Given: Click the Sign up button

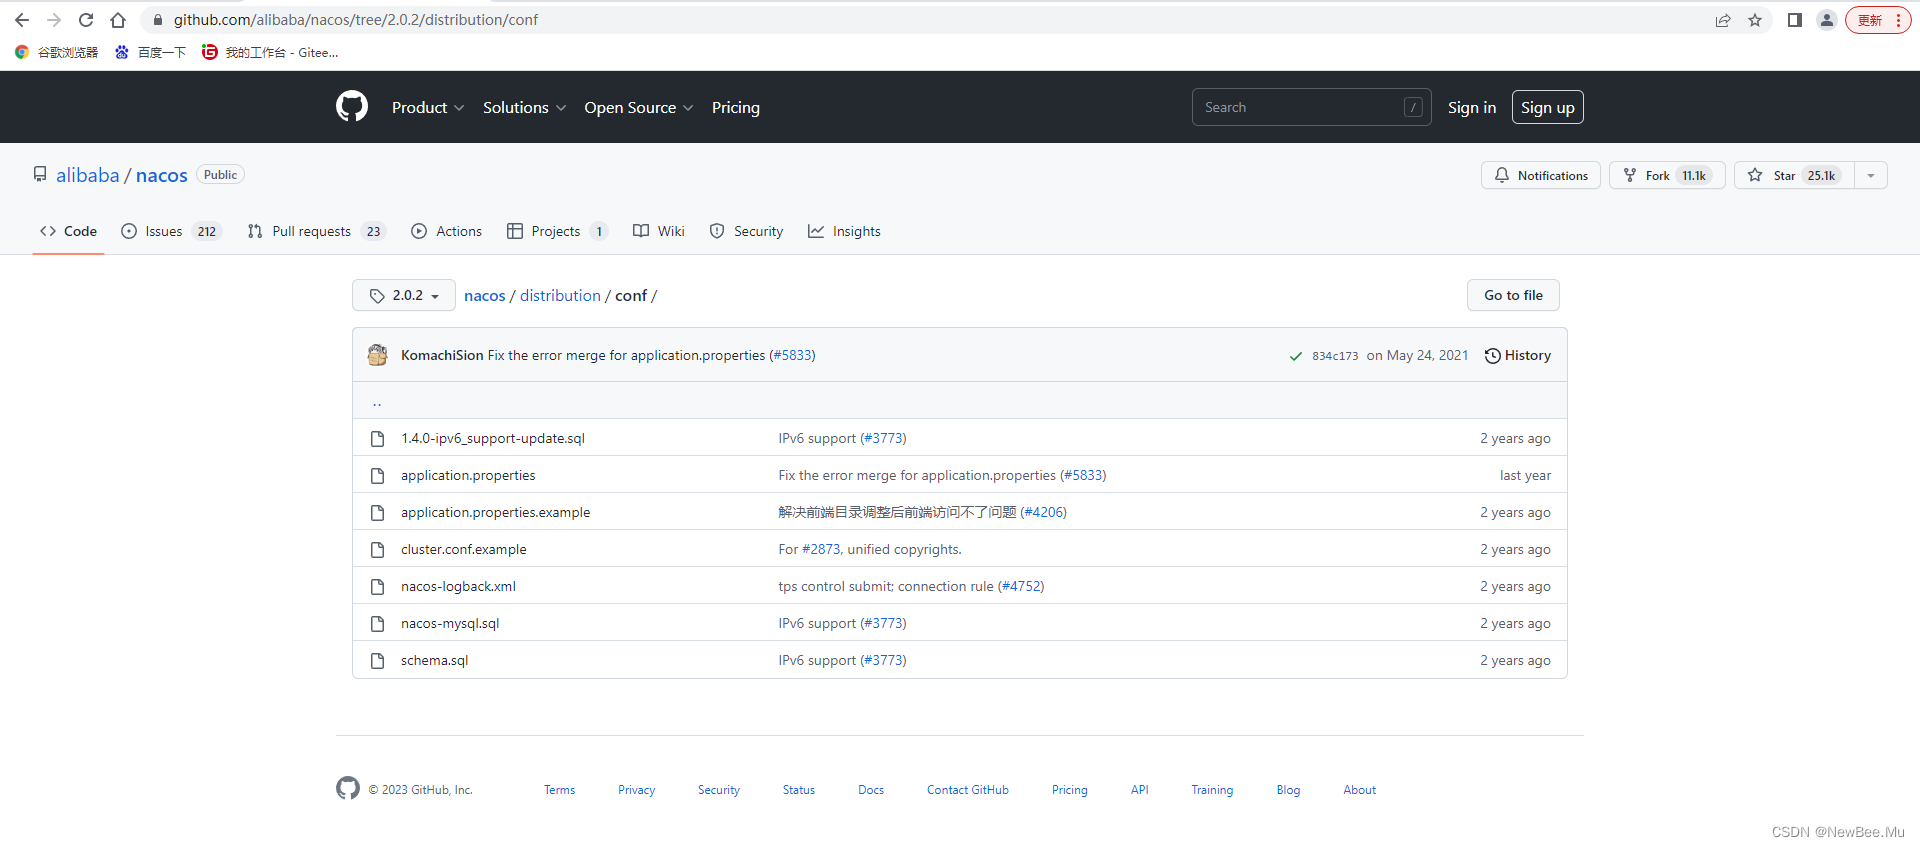Looking at the screenshot, I should tap(1548, 107).
